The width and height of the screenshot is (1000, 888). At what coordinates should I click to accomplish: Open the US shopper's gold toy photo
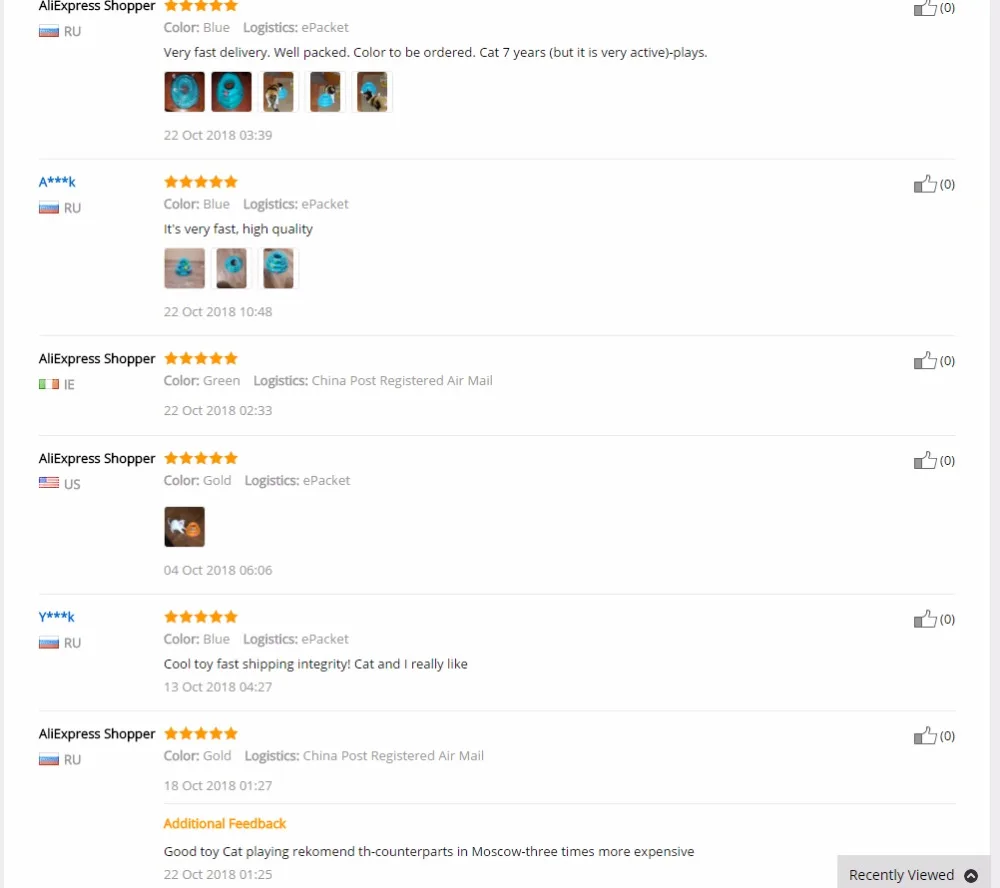pos(184,527)
